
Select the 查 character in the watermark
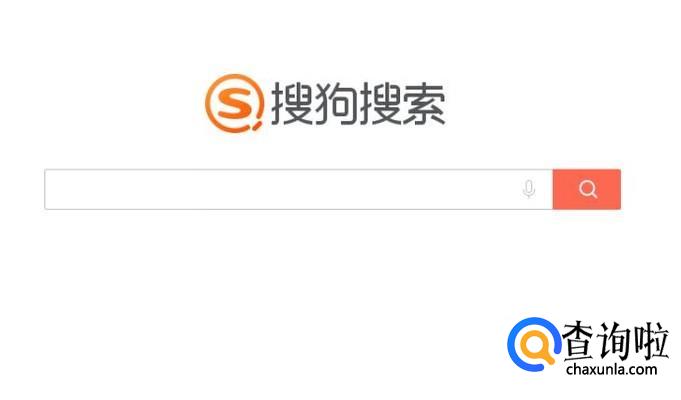[x=579, y=340]
